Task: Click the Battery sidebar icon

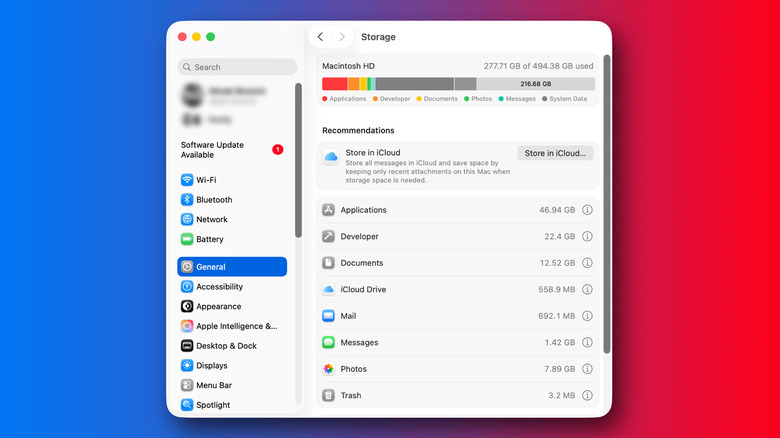Action: (187, 239)
